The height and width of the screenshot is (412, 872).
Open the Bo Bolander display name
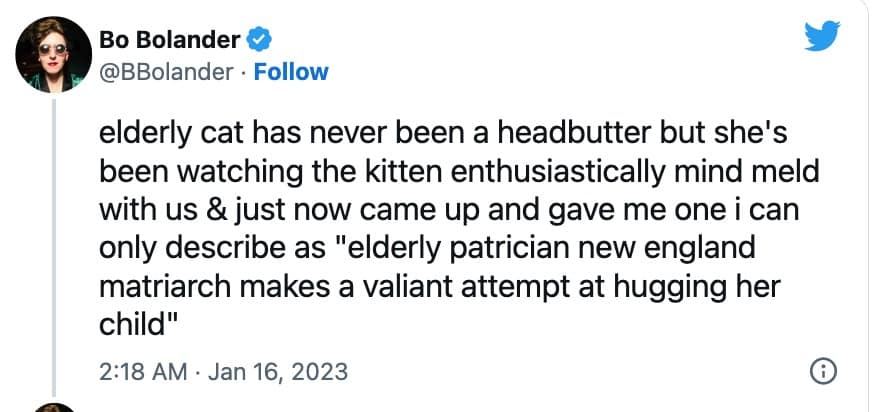[x=170, y=41]
